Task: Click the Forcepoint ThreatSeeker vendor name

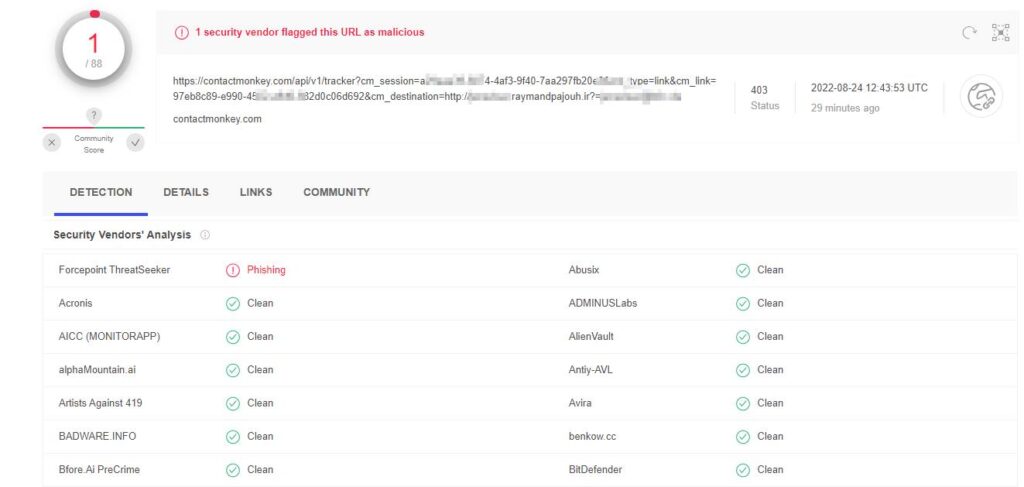Action: point(114,270)
